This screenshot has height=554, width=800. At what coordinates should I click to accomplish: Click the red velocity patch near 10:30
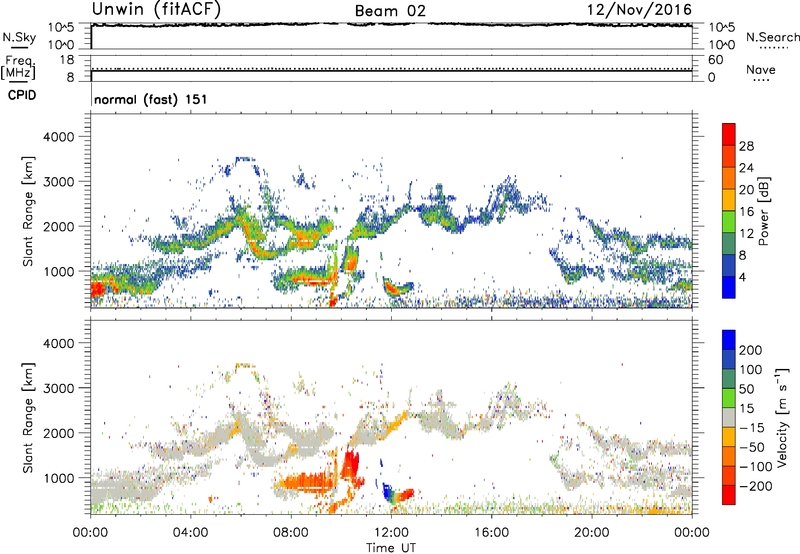pos(351,464)
